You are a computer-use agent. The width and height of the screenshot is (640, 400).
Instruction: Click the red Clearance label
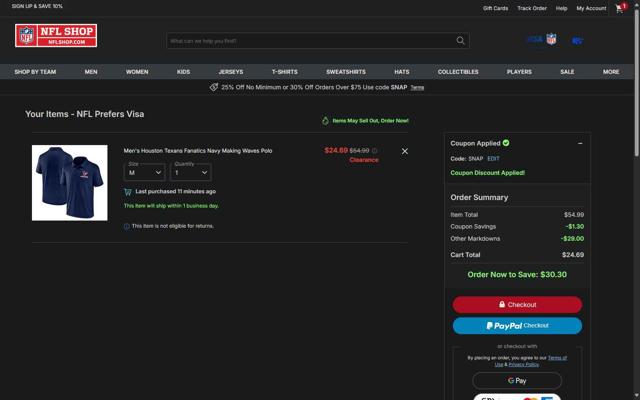click(x=364, y=160)
